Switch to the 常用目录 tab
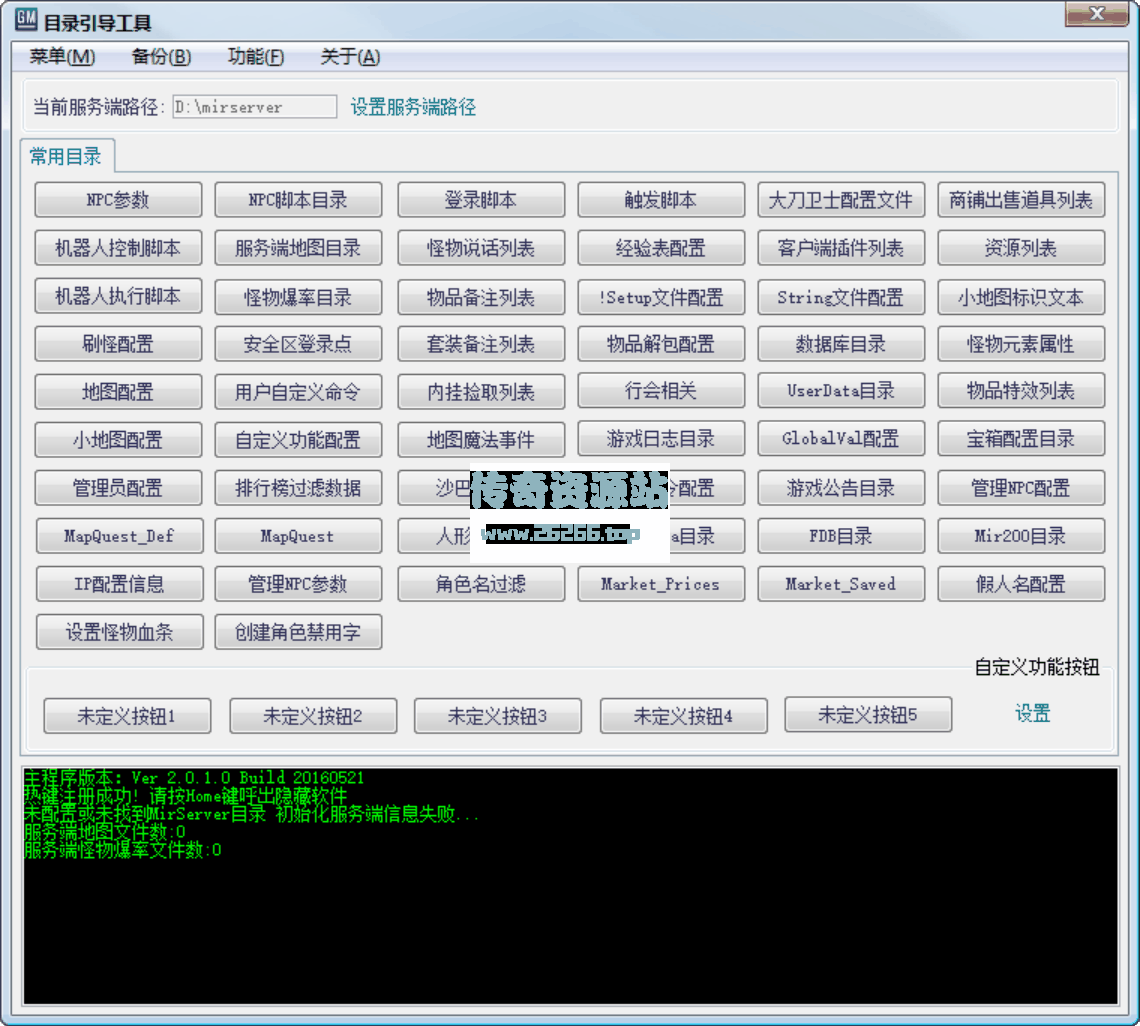Viewport: 1140px width, 1026px height. coord(62,157)
